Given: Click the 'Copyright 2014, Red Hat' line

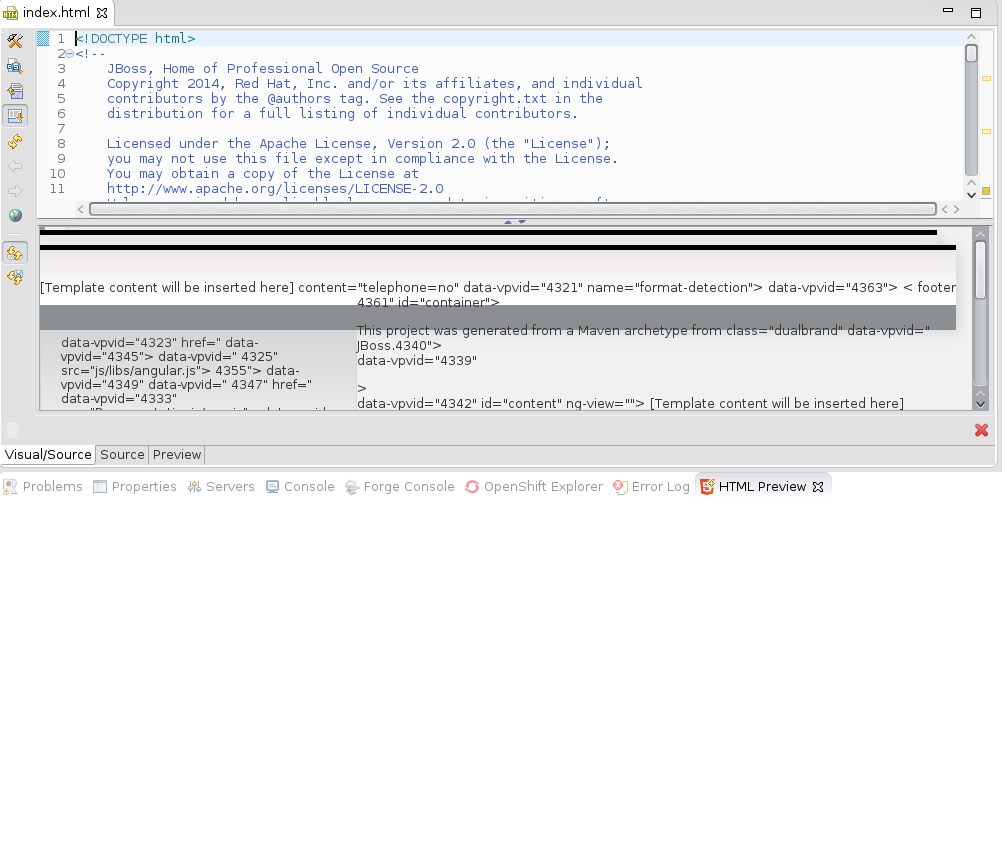Looking at the screenshot, I should click(x=374, y=83).
